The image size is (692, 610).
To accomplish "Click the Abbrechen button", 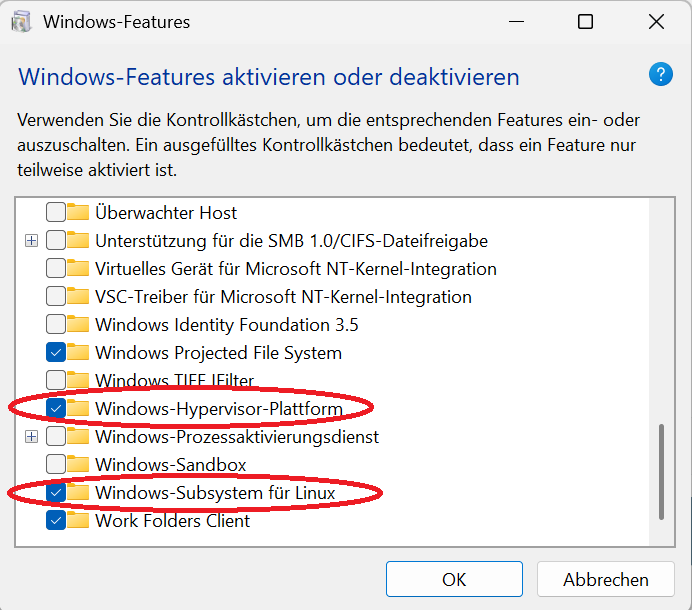I will point(606,579).
